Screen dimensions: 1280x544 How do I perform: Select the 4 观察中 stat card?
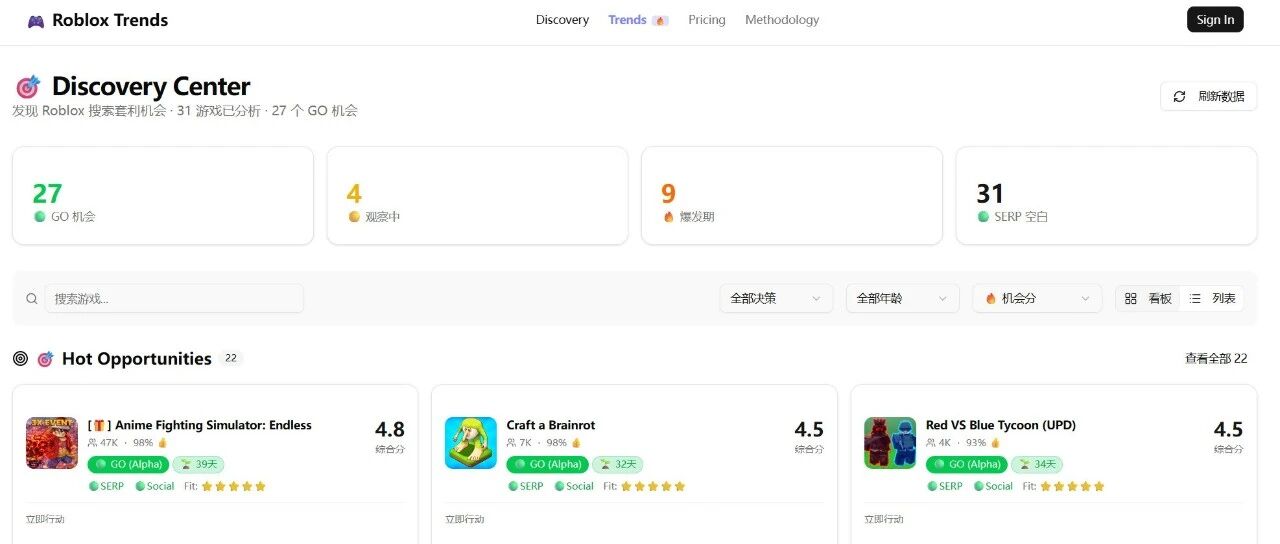[x=477, y=196]
